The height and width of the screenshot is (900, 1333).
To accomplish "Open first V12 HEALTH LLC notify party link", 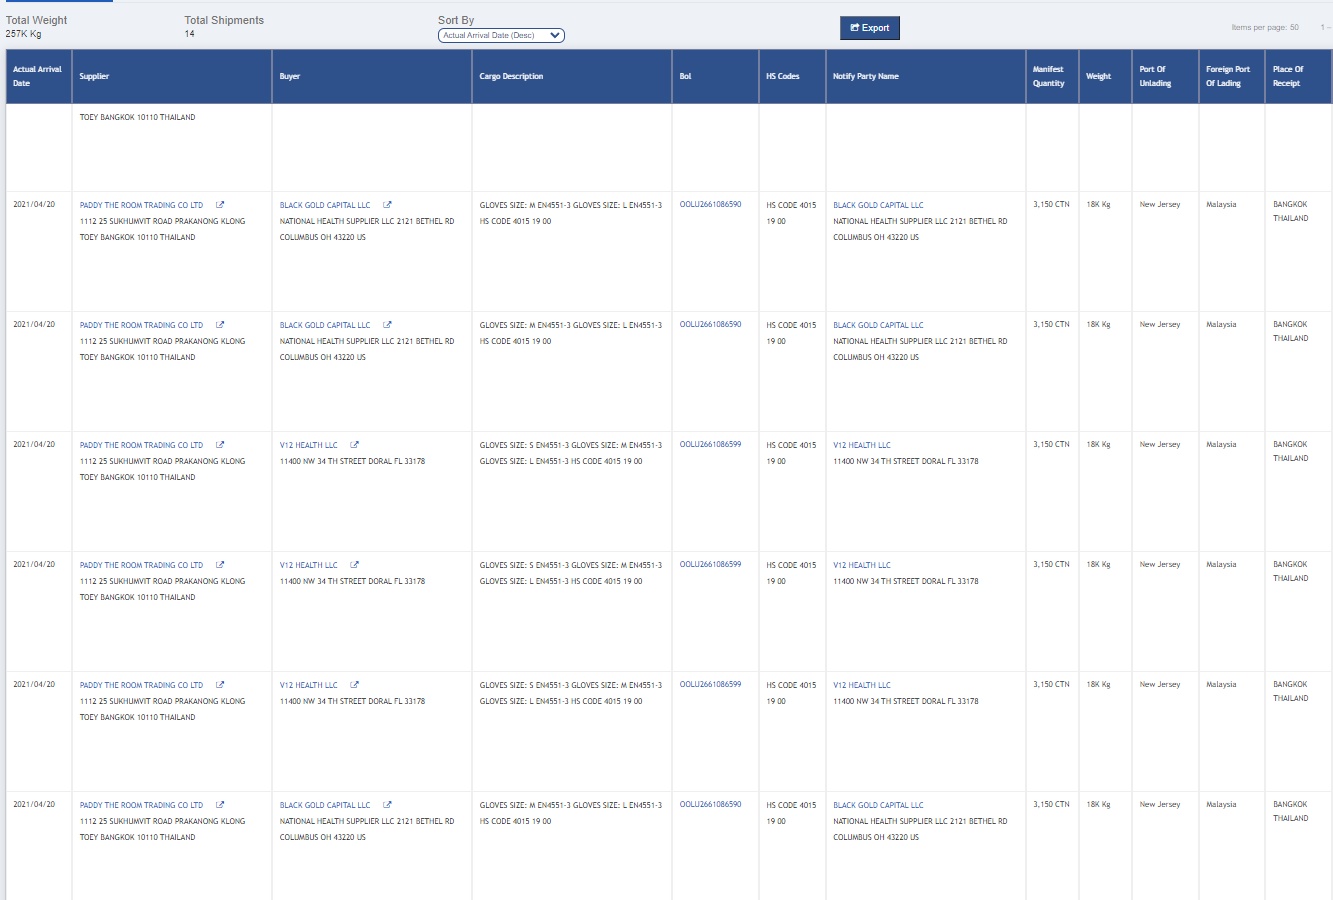I will point(861,445).
